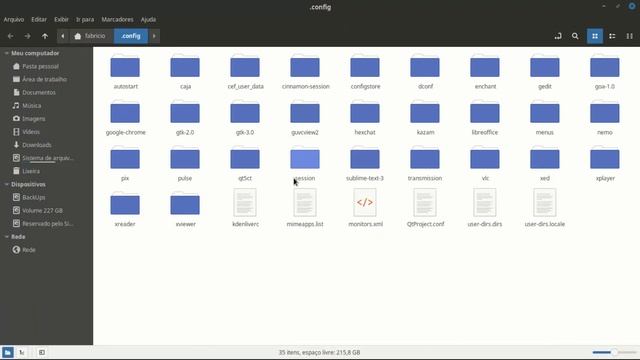Select the cinnamon-session folder
This screenshot has height=360, width=640.
coord(305,72)
